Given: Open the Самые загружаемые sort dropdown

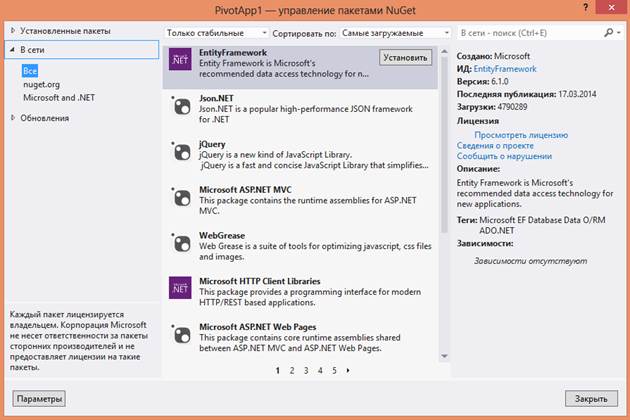Looking at the screenshot, I should [395, 33].
